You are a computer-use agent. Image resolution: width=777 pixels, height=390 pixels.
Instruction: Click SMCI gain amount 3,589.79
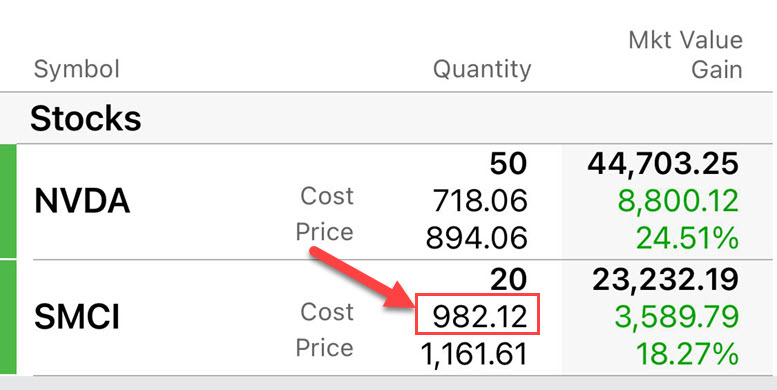click(x=674, y=318)
